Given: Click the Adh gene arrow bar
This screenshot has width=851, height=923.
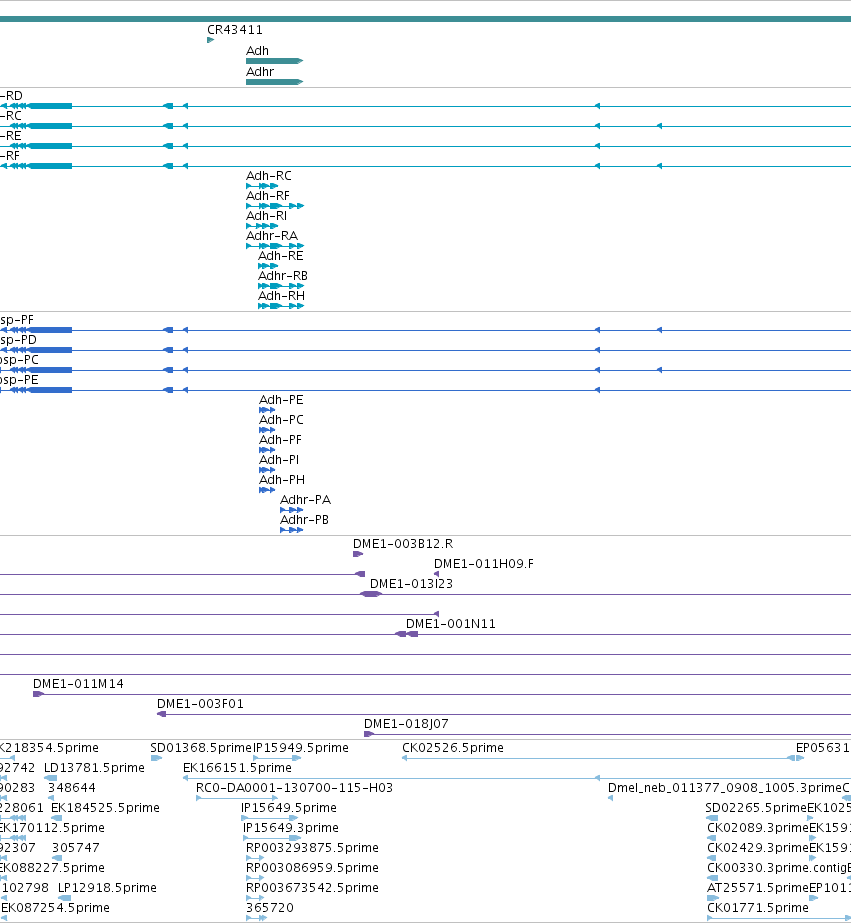Looking at the screenshot, I should click(x=274, y=61).
